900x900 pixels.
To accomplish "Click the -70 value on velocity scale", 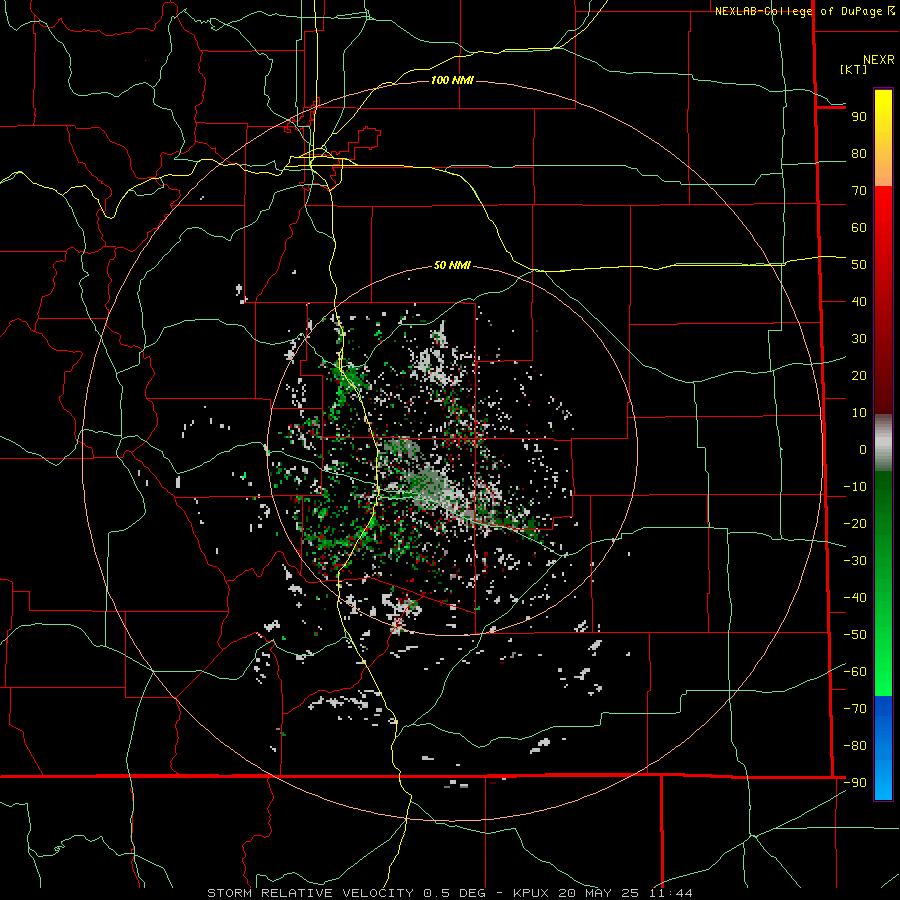I will click(x=855, y=708).
